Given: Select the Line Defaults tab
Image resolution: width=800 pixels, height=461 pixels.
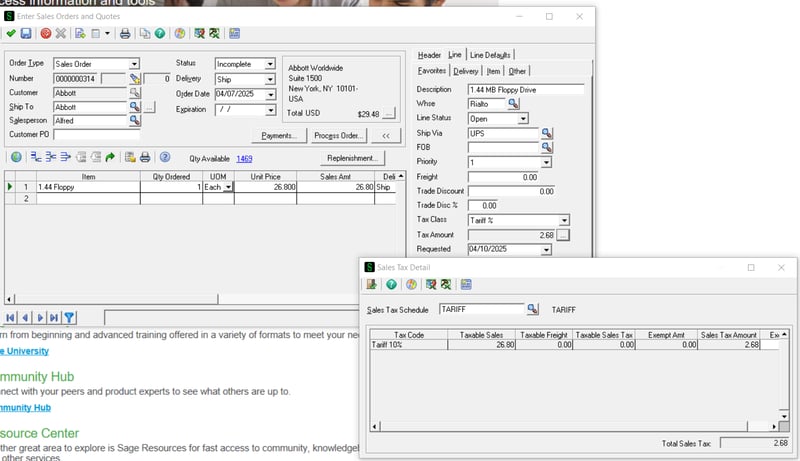Looking at the screenshot, I should click(490, 55).
